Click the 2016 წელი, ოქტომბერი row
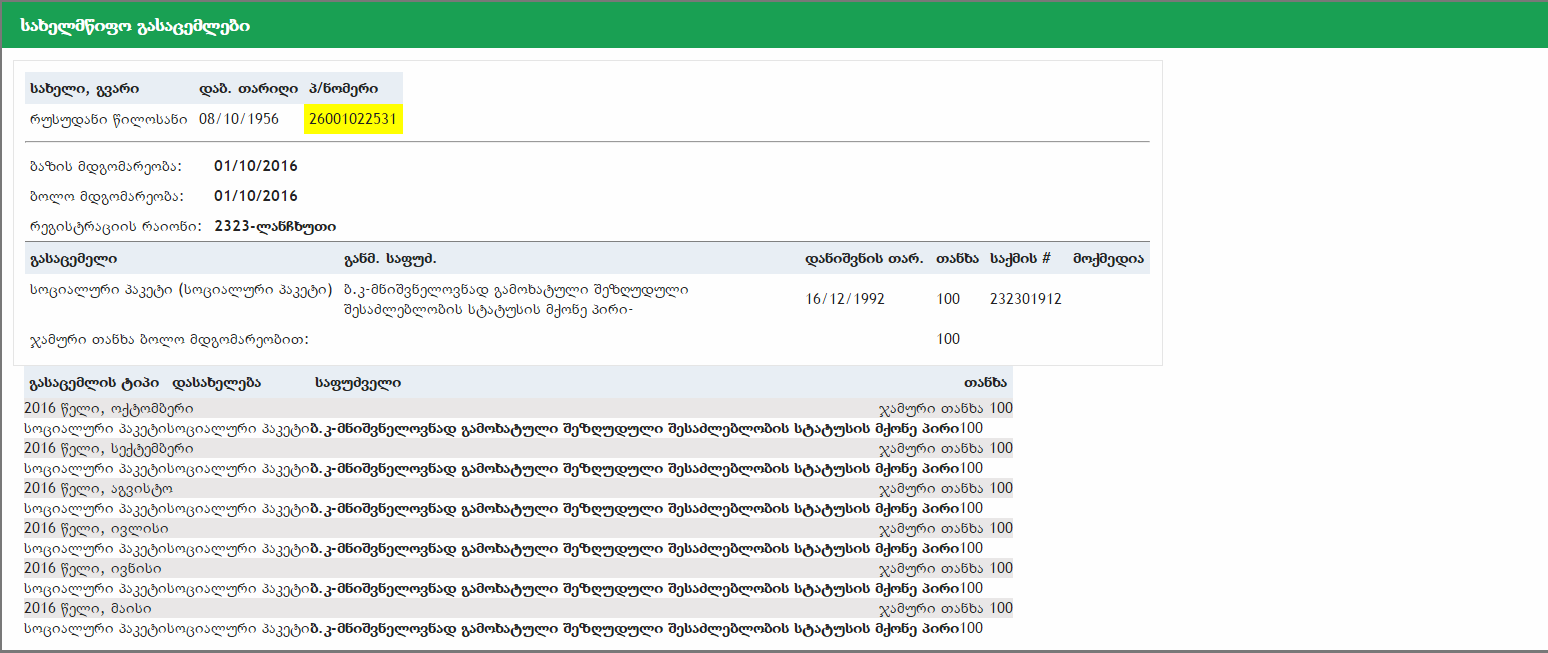Viewport: 1548px width, 653px height. 109,408
